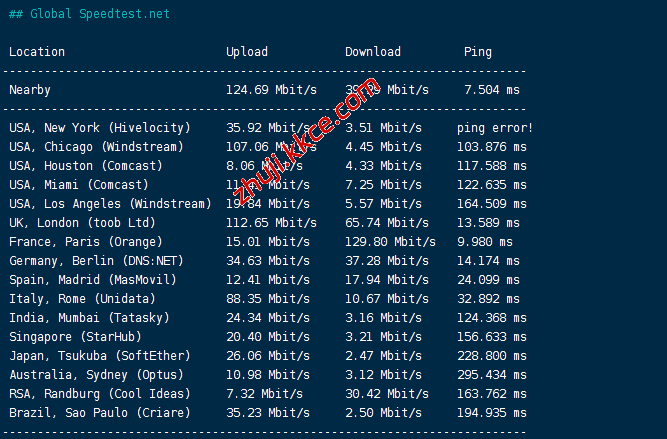Click the "## Global Speedtest.net" heading
This screenshot has height=439, width=667.
pyautogui.click(x=89, y=14)
